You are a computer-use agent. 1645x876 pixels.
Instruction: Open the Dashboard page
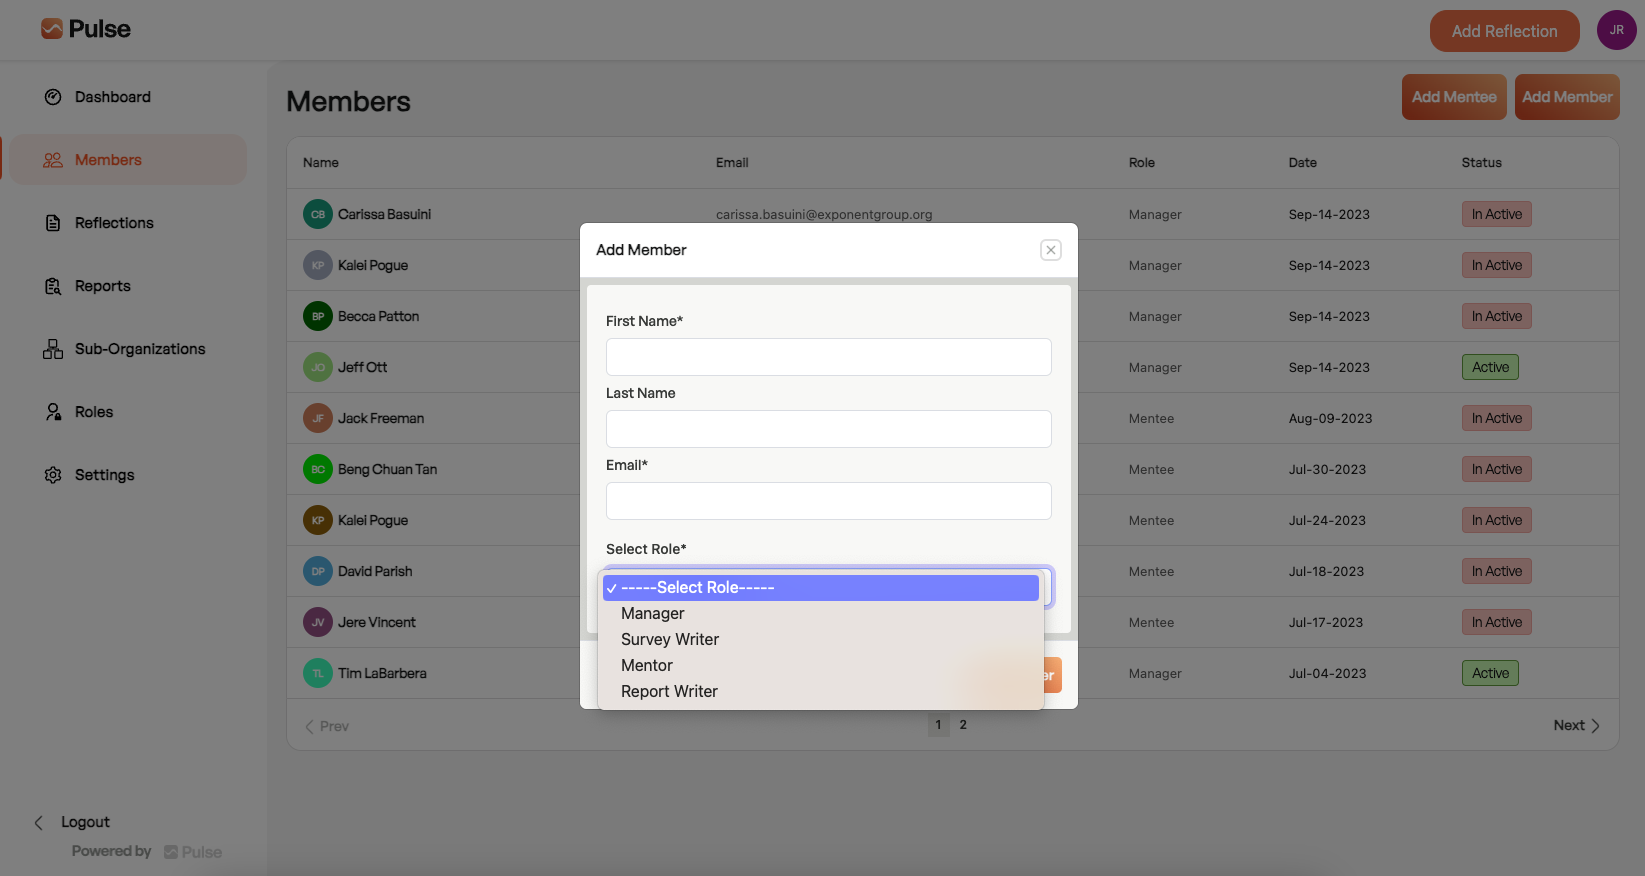[113, 97]
